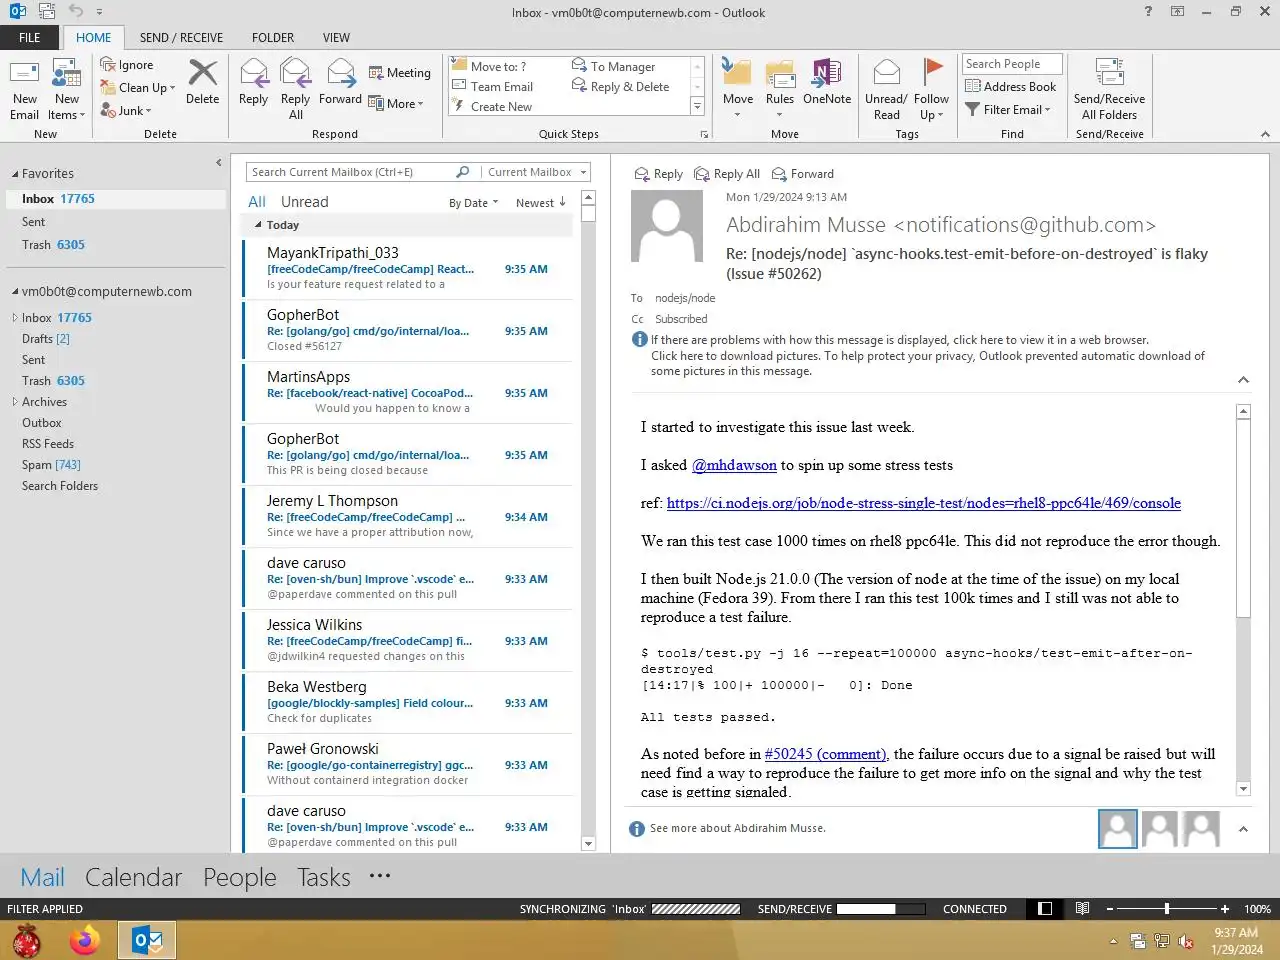Screen dimensions: 1280x960
Task: Click See more about Abdirahim Musse
Action: (x=738, y=828)
